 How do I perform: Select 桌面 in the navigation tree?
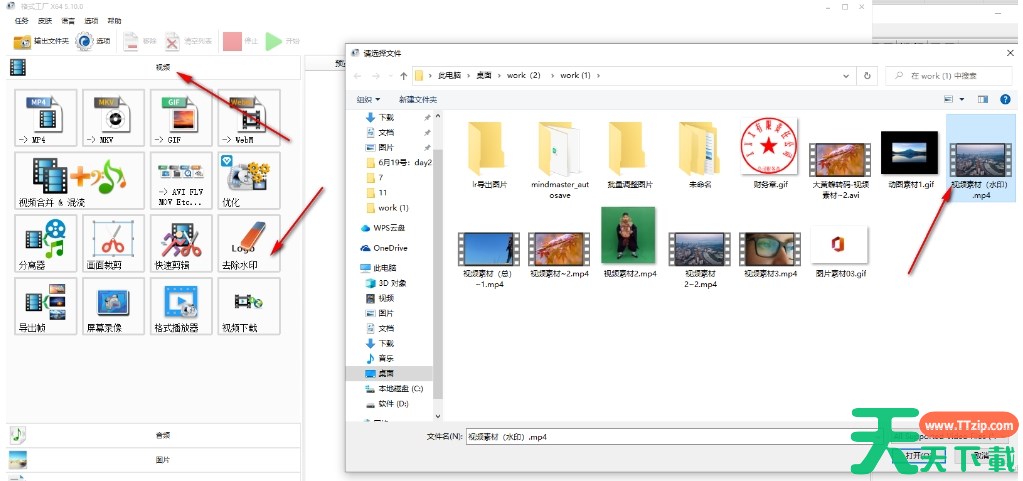coord(385,373)
